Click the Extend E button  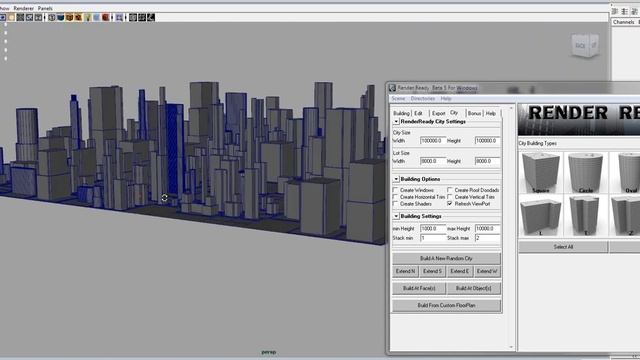pyautogui.click(x=460, y=271)
